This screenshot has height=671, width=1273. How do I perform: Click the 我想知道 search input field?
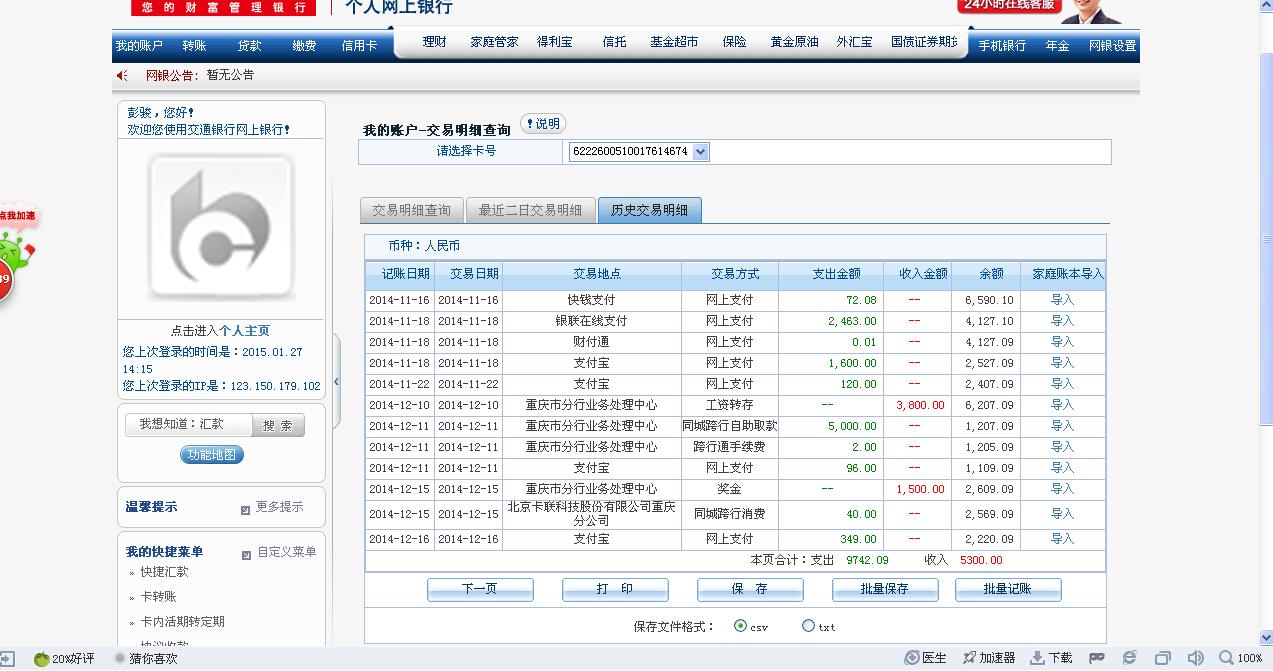188,424
